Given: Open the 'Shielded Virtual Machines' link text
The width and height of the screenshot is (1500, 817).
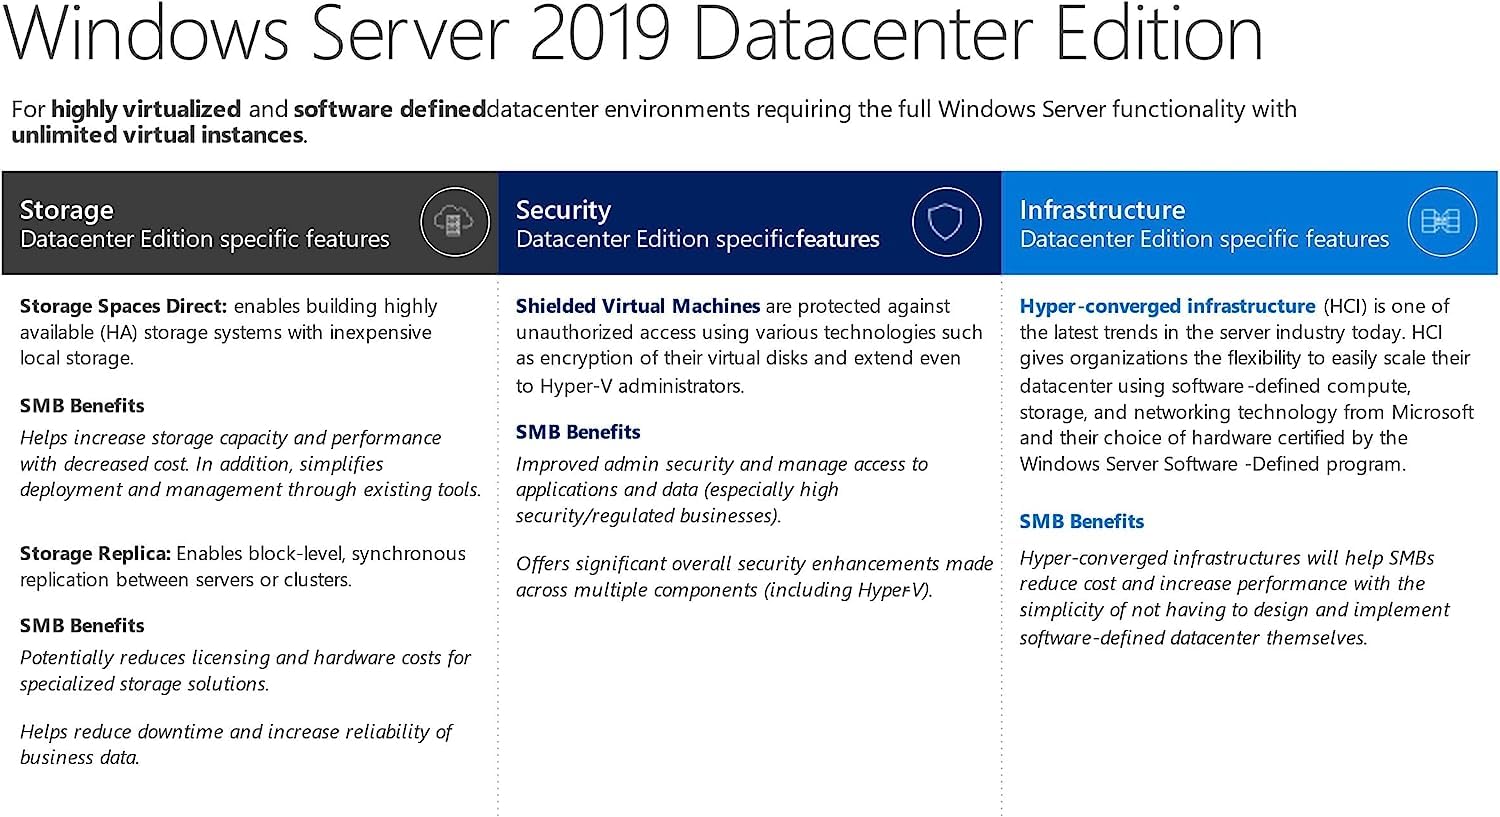Looking at the screenshot, I should coord(638,306).
